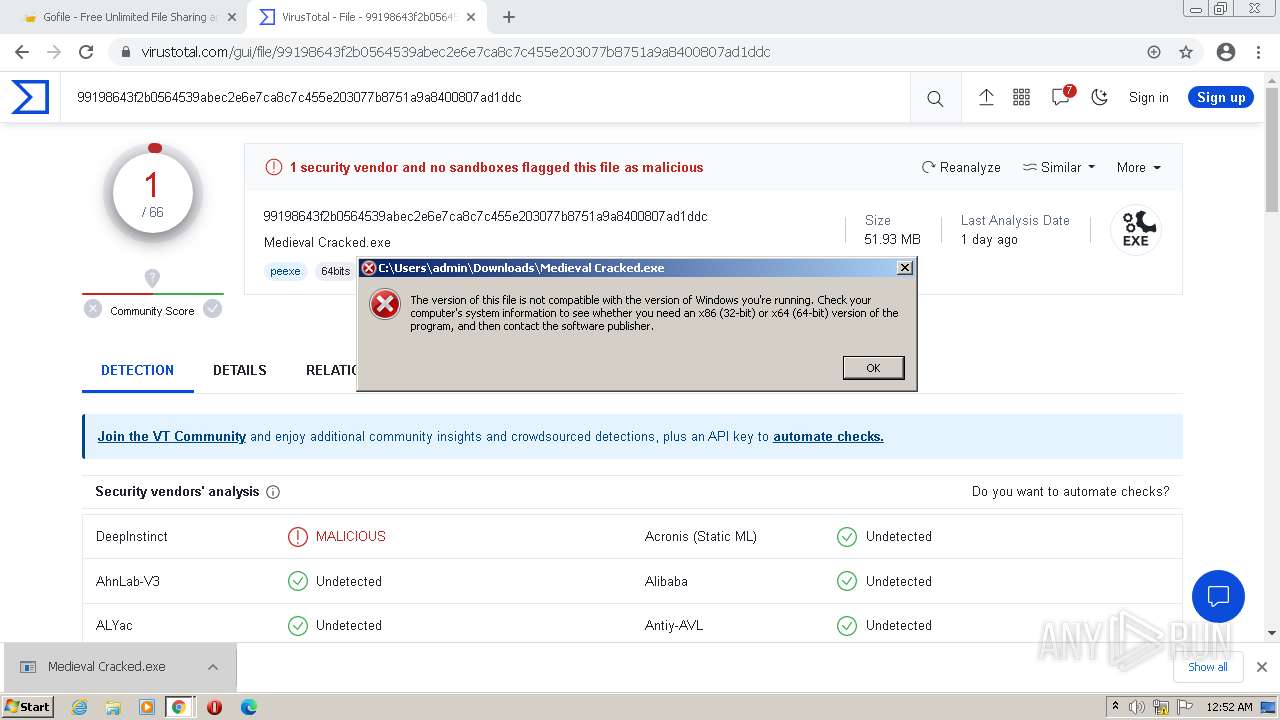Open a new browser tab
Screen dimensions: 1280x720
point(509,17)
